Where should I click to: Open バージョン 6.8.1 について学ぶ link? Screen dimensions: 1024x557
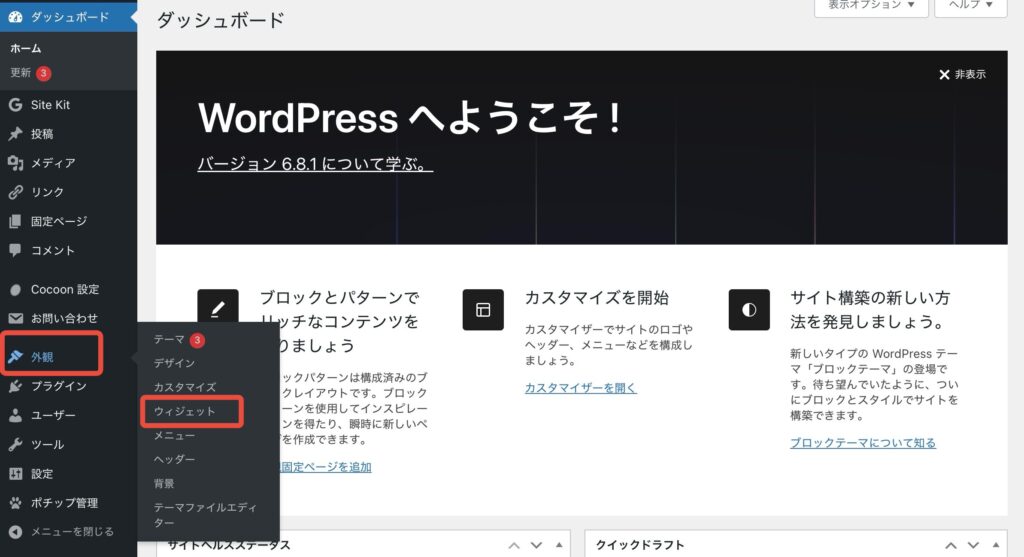pos(315,163)
